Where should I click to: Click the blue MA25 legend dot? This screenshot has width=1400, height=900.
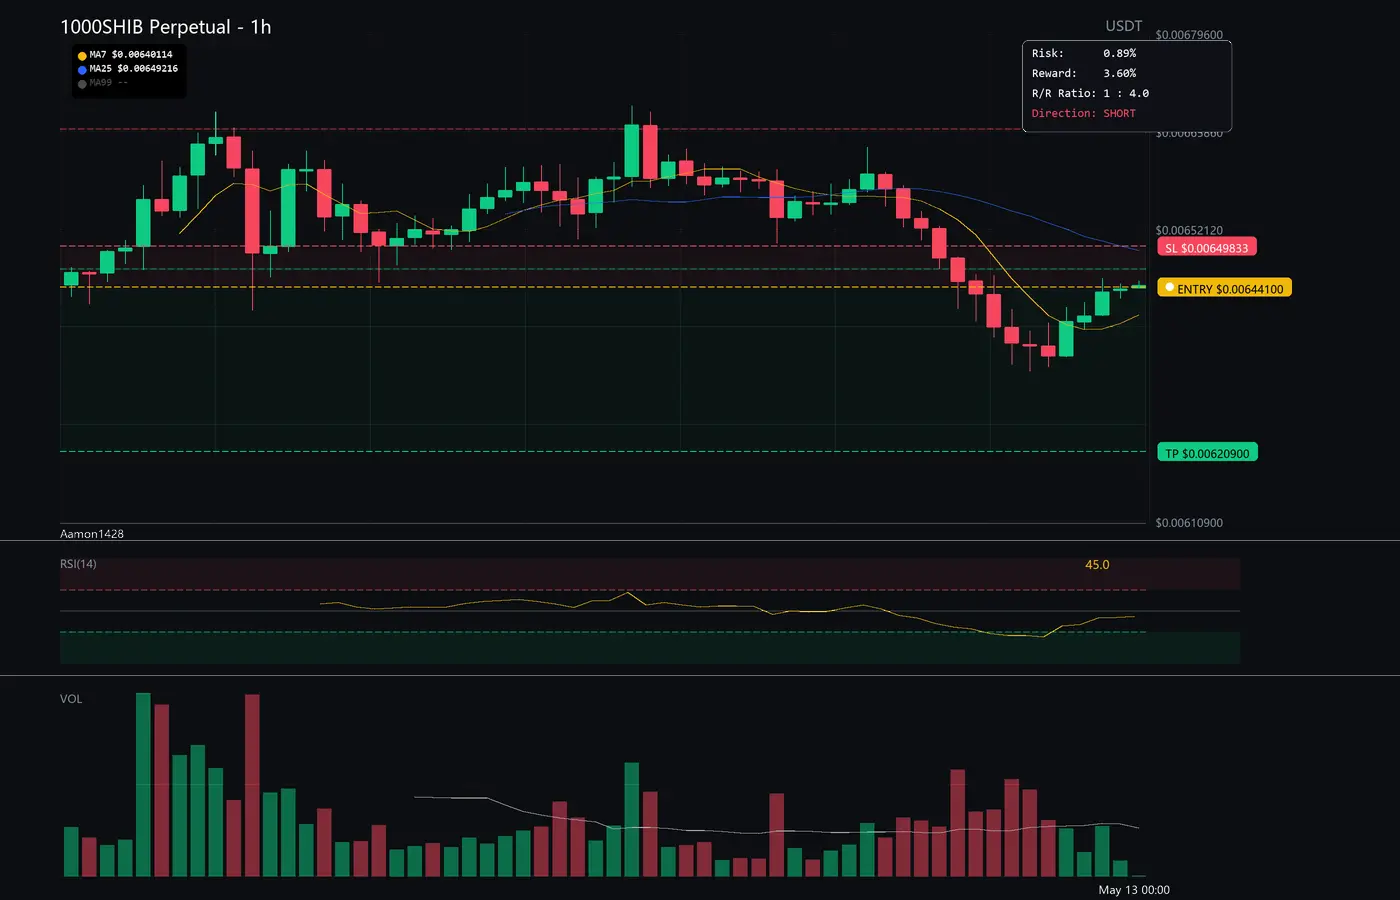point(82,70)
